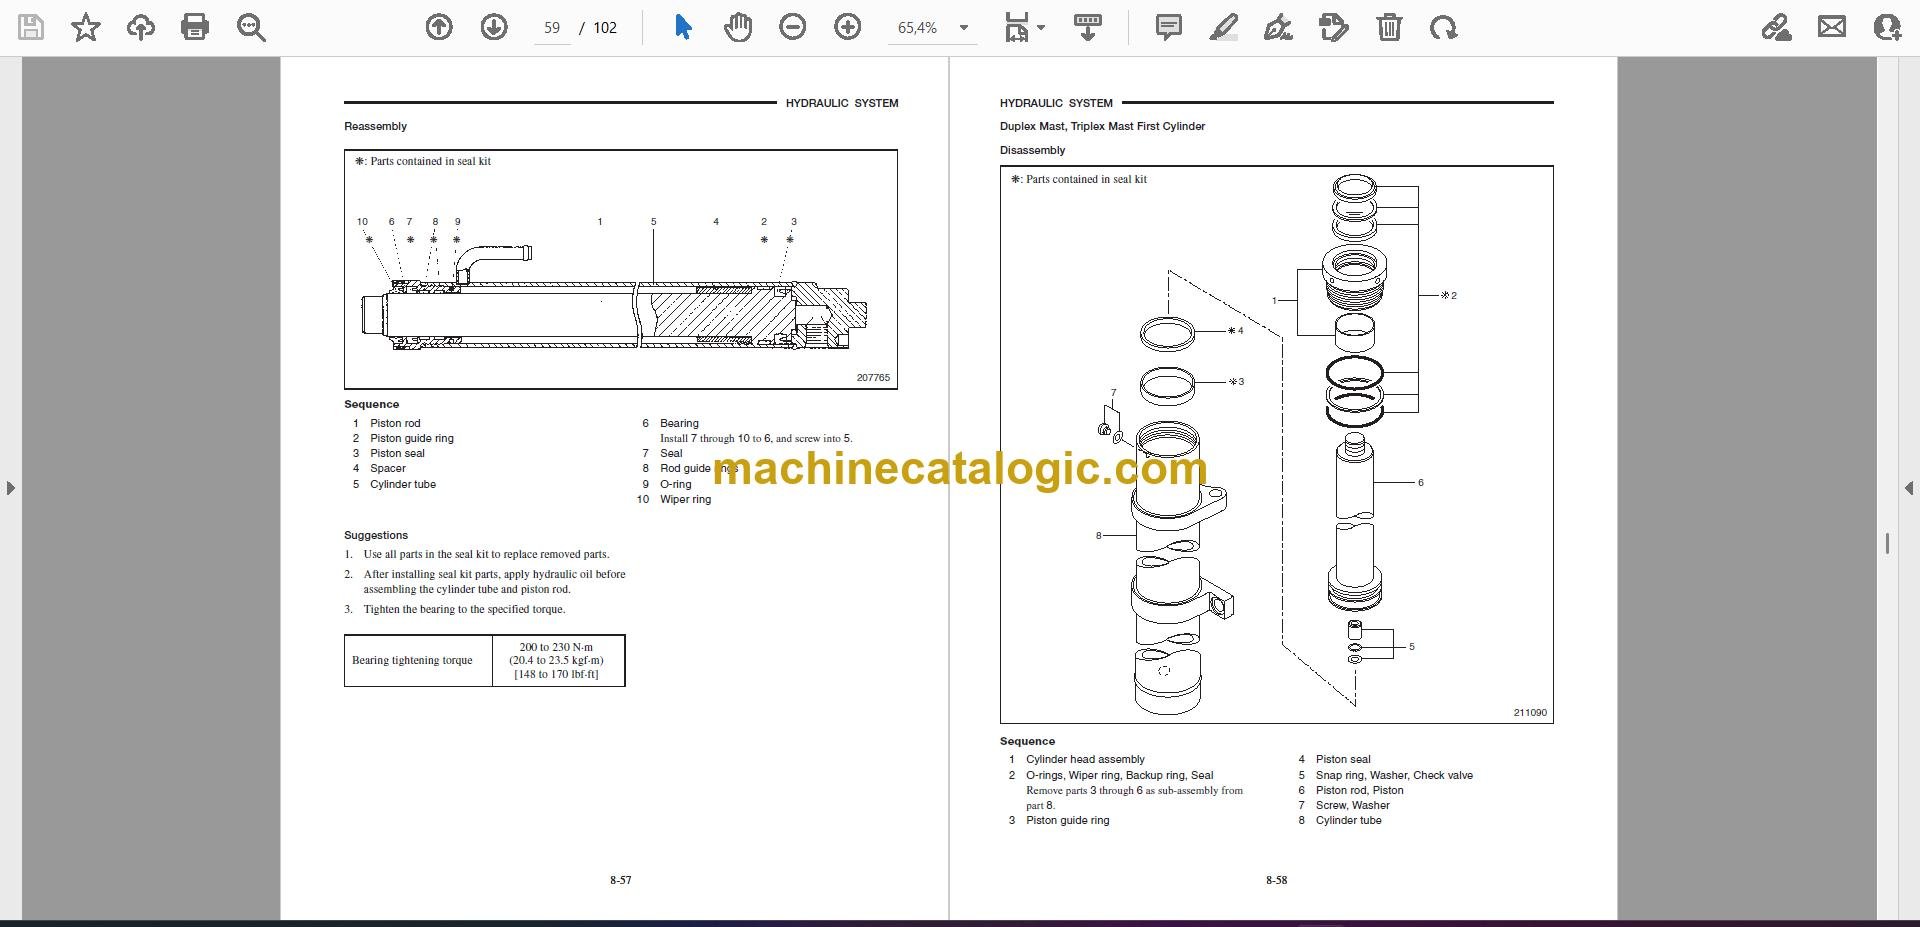
Task: Click the Save file icon
Action: (31, 27)
